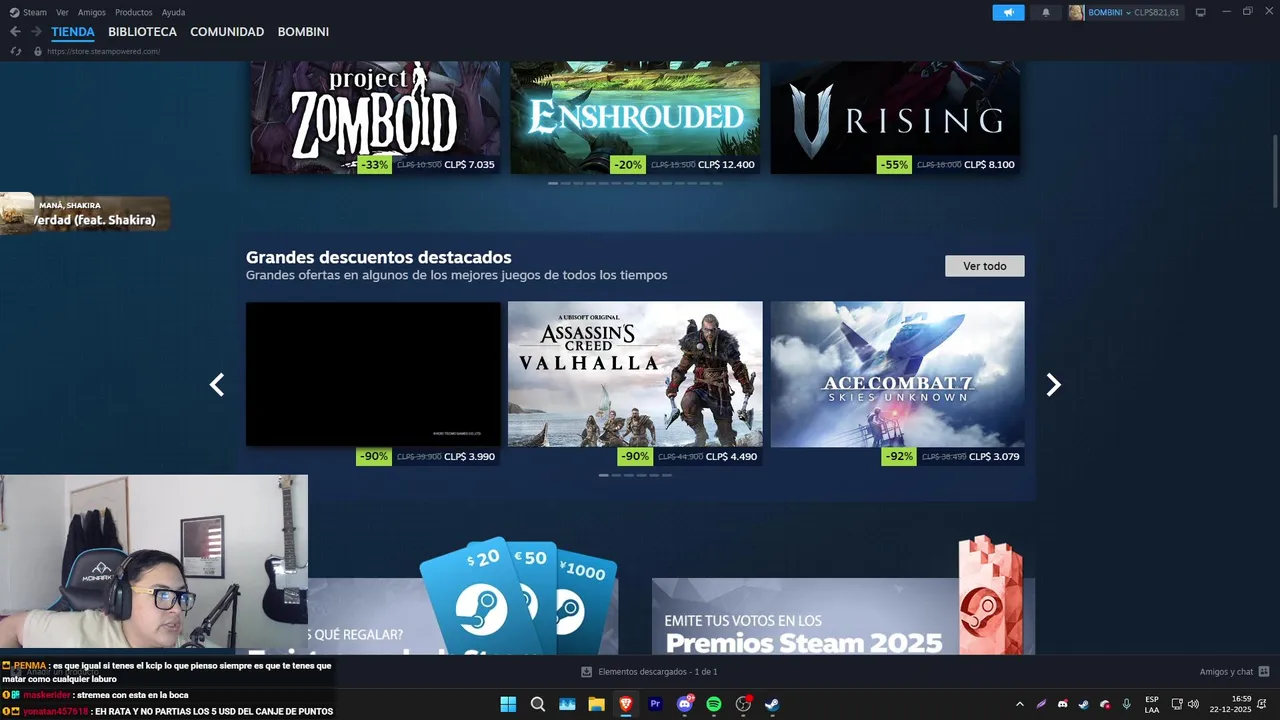Open the Steam menu
Image resolution: width=1280 pixels, height=720 pixels.
(x=35, y=12)
